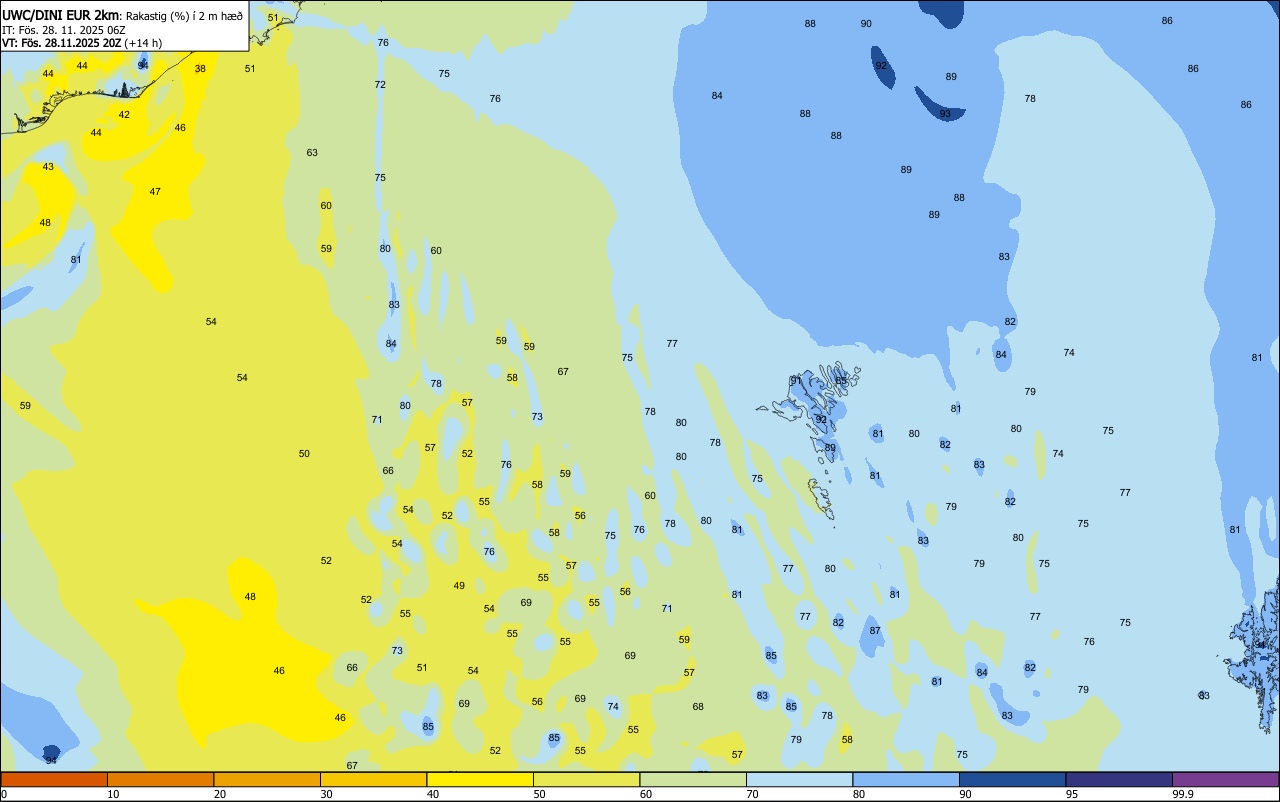Viewport: 1280px width, 802px height.
Task: Select the 80–90 medium blue legend swatch
Action: click(906, 779)
